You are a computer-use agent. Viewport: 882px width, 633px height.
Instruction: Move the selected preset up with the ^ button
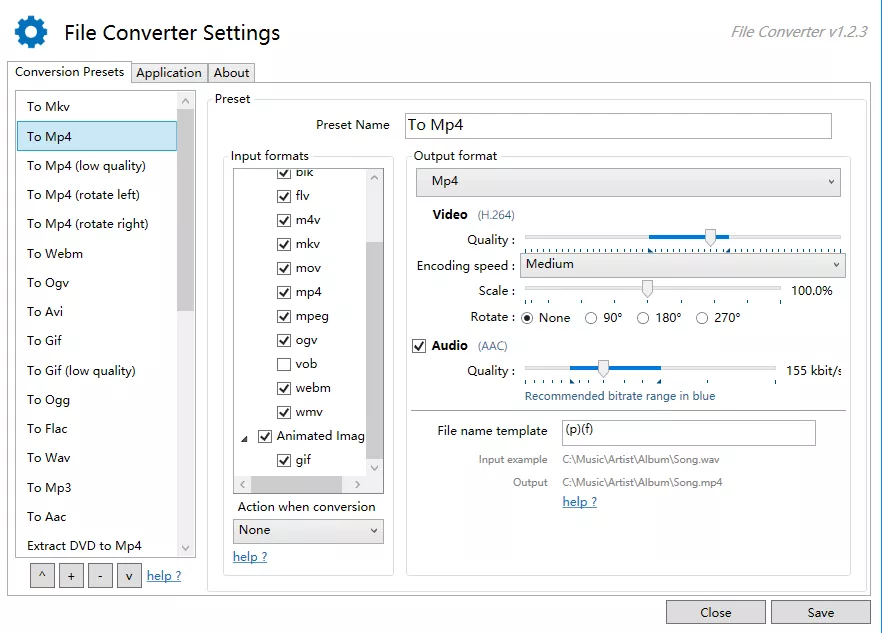coord(42,576)
